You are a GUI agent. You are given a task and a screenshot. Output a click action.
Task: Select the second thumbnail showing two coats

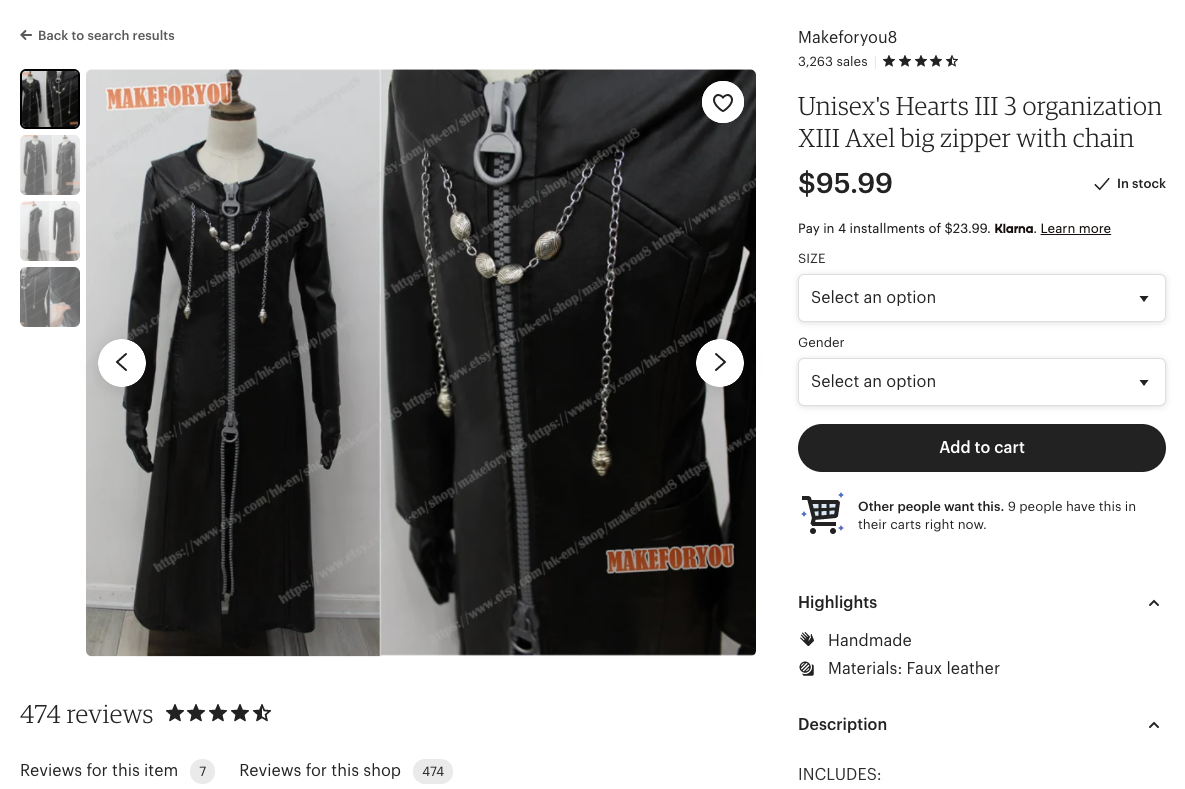(x=50, y=165)
